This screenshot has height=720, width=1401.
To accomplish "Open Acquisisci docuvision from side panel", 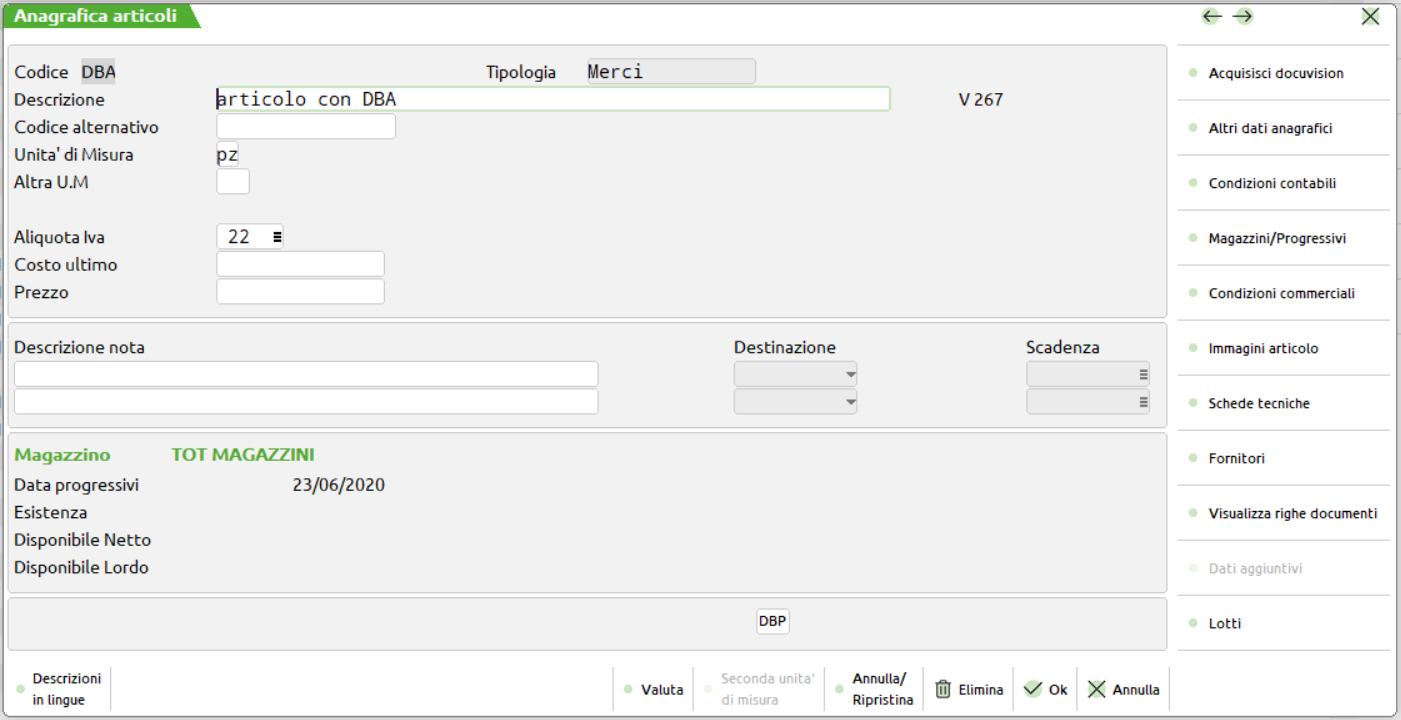I will [1275, 73].
